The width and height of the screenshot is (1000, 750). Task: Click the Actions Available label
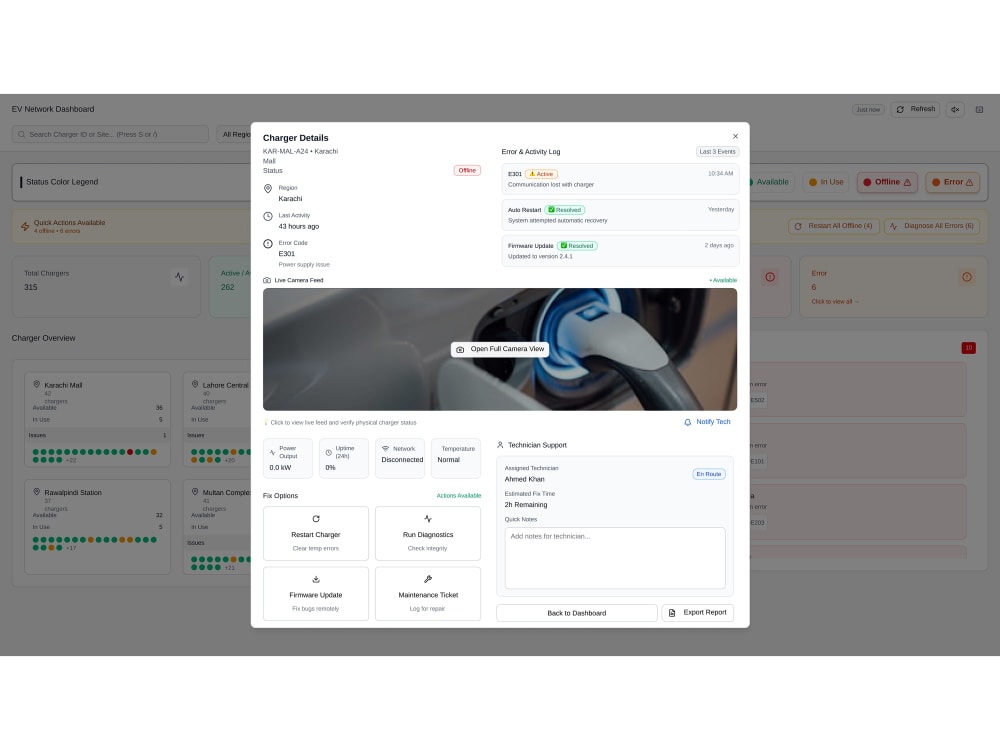[x=459, y=496]
